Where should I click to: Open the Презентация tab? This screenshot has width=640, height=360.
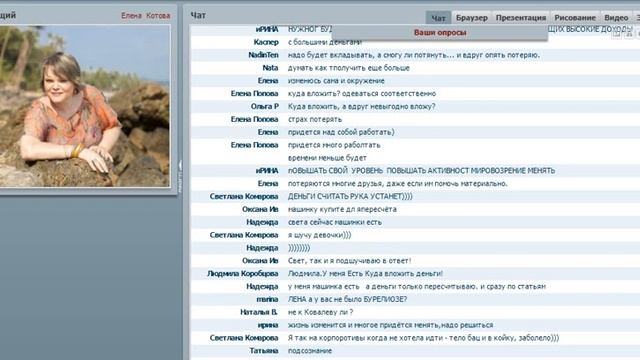pos(520,18)
